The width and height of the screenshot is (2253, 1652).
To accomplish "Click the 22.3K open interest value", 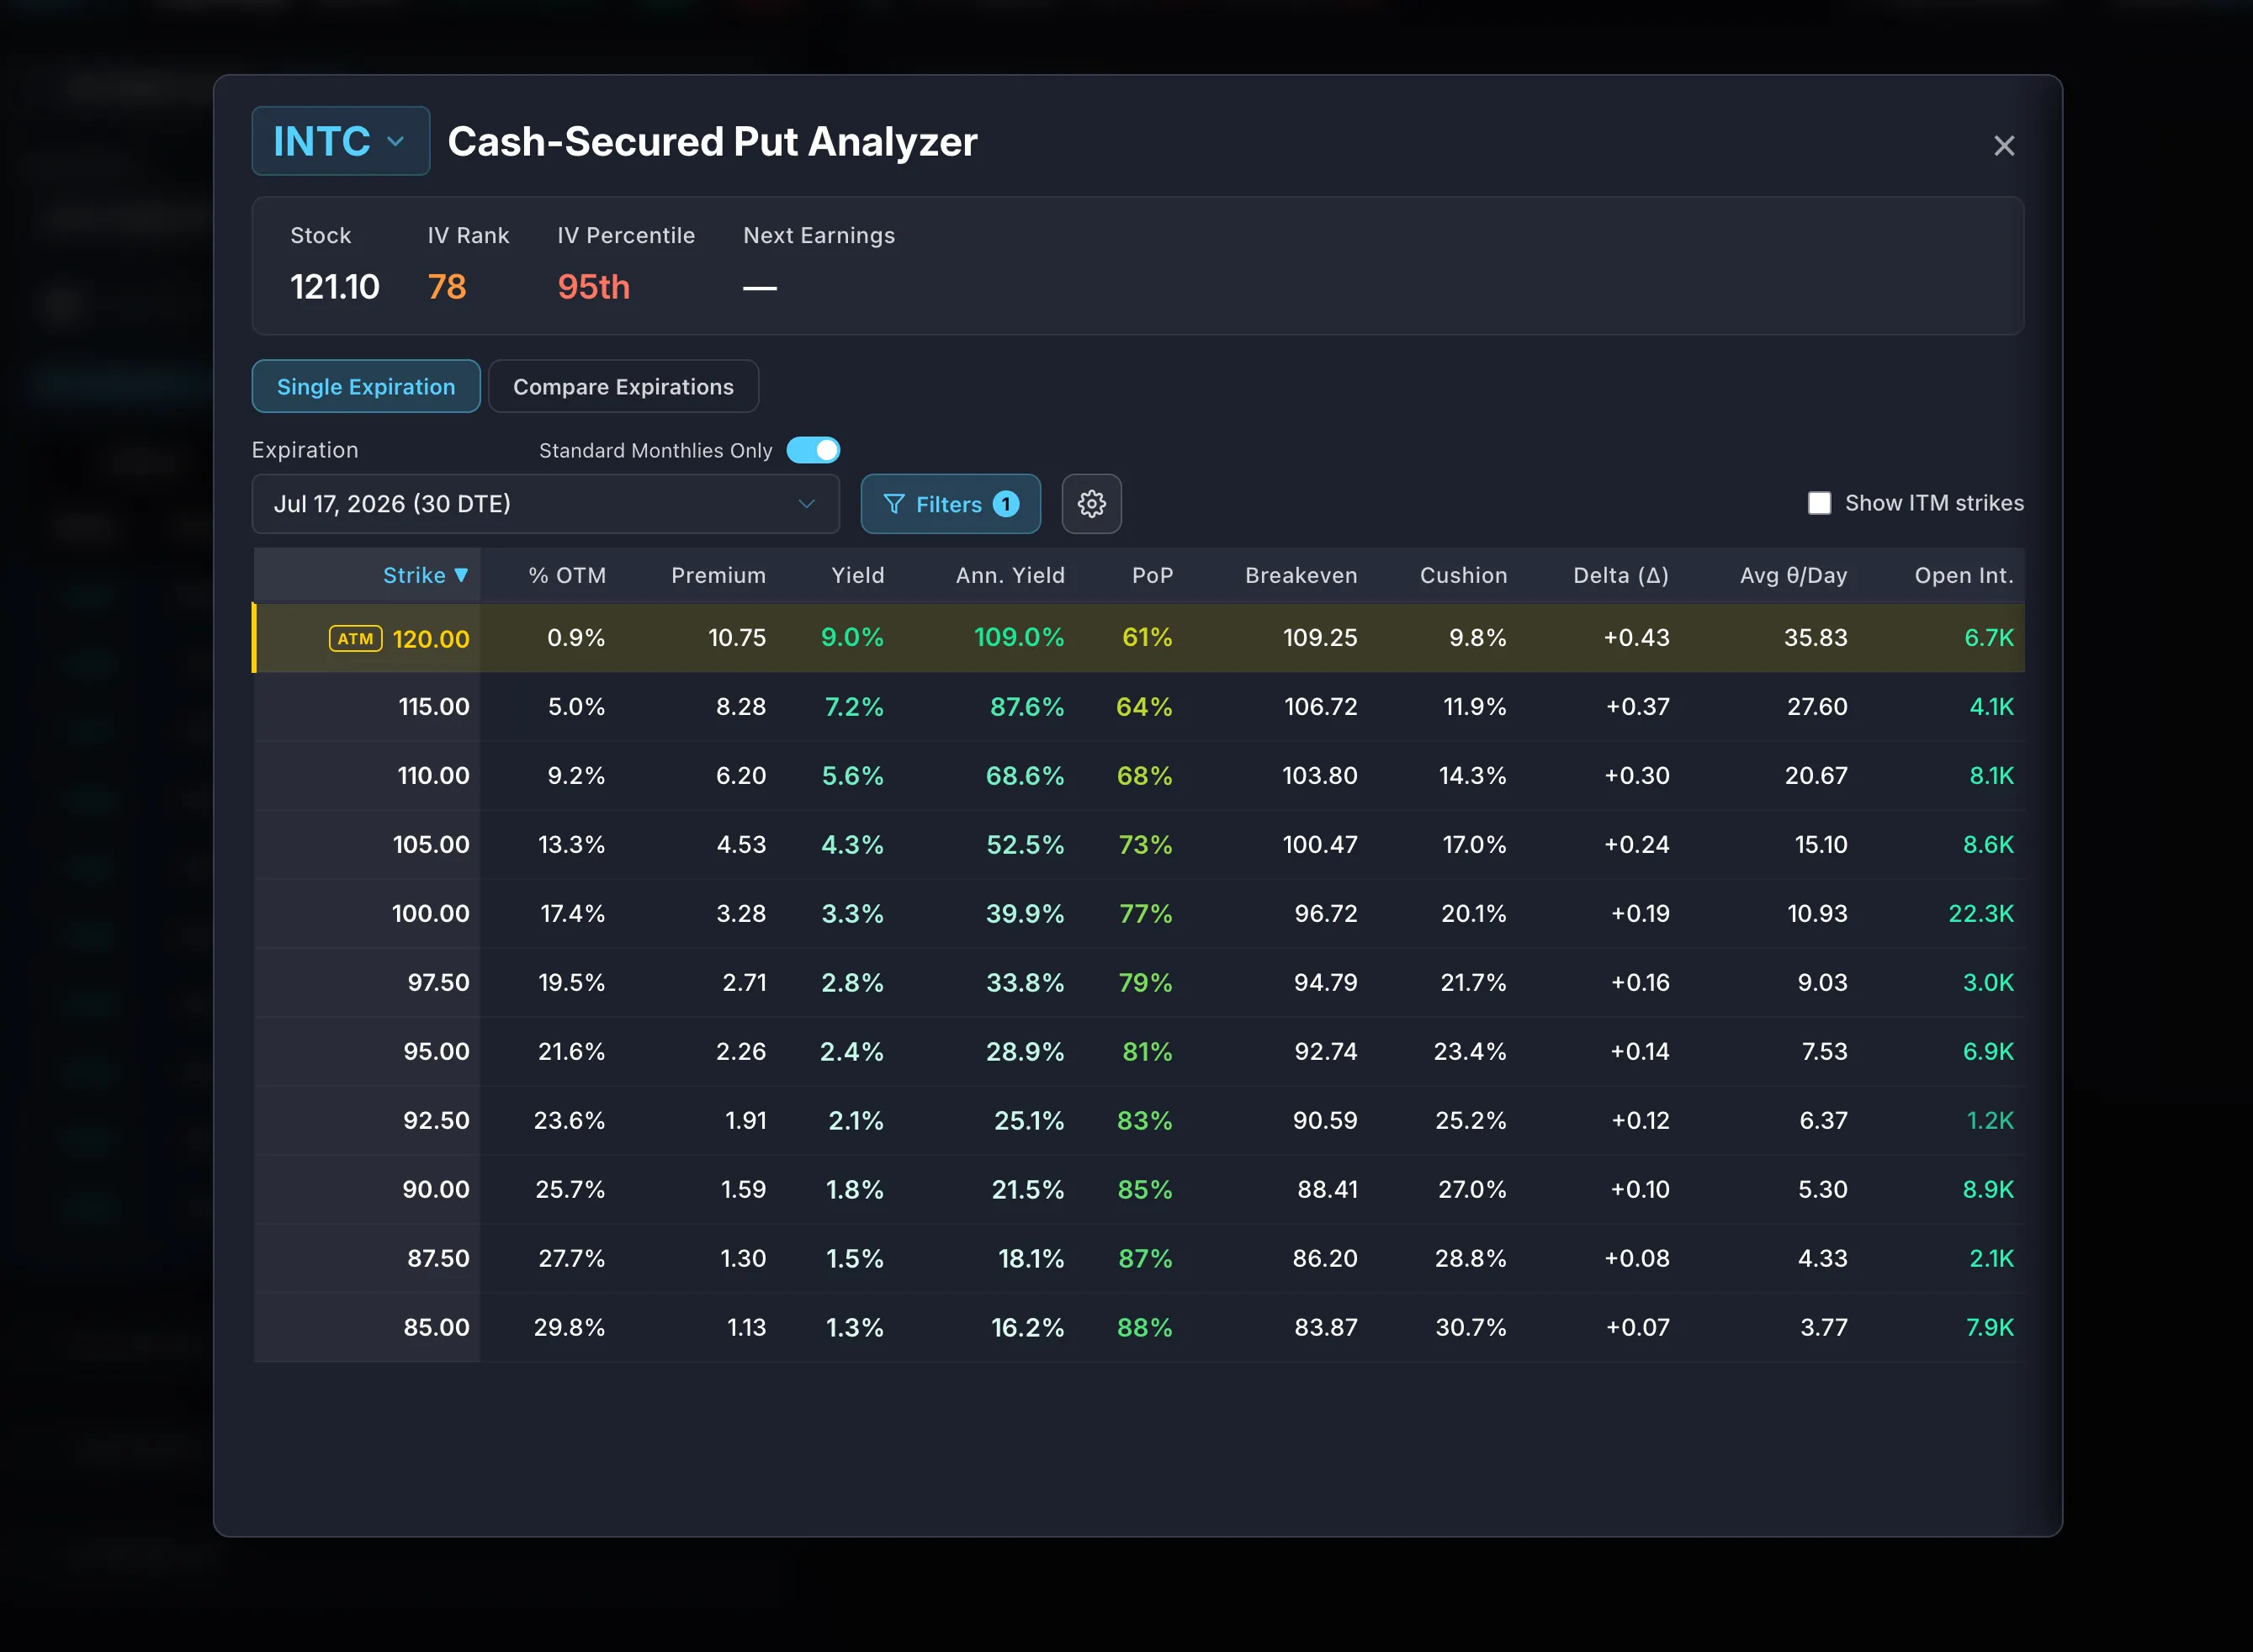I will point(1980,914).
